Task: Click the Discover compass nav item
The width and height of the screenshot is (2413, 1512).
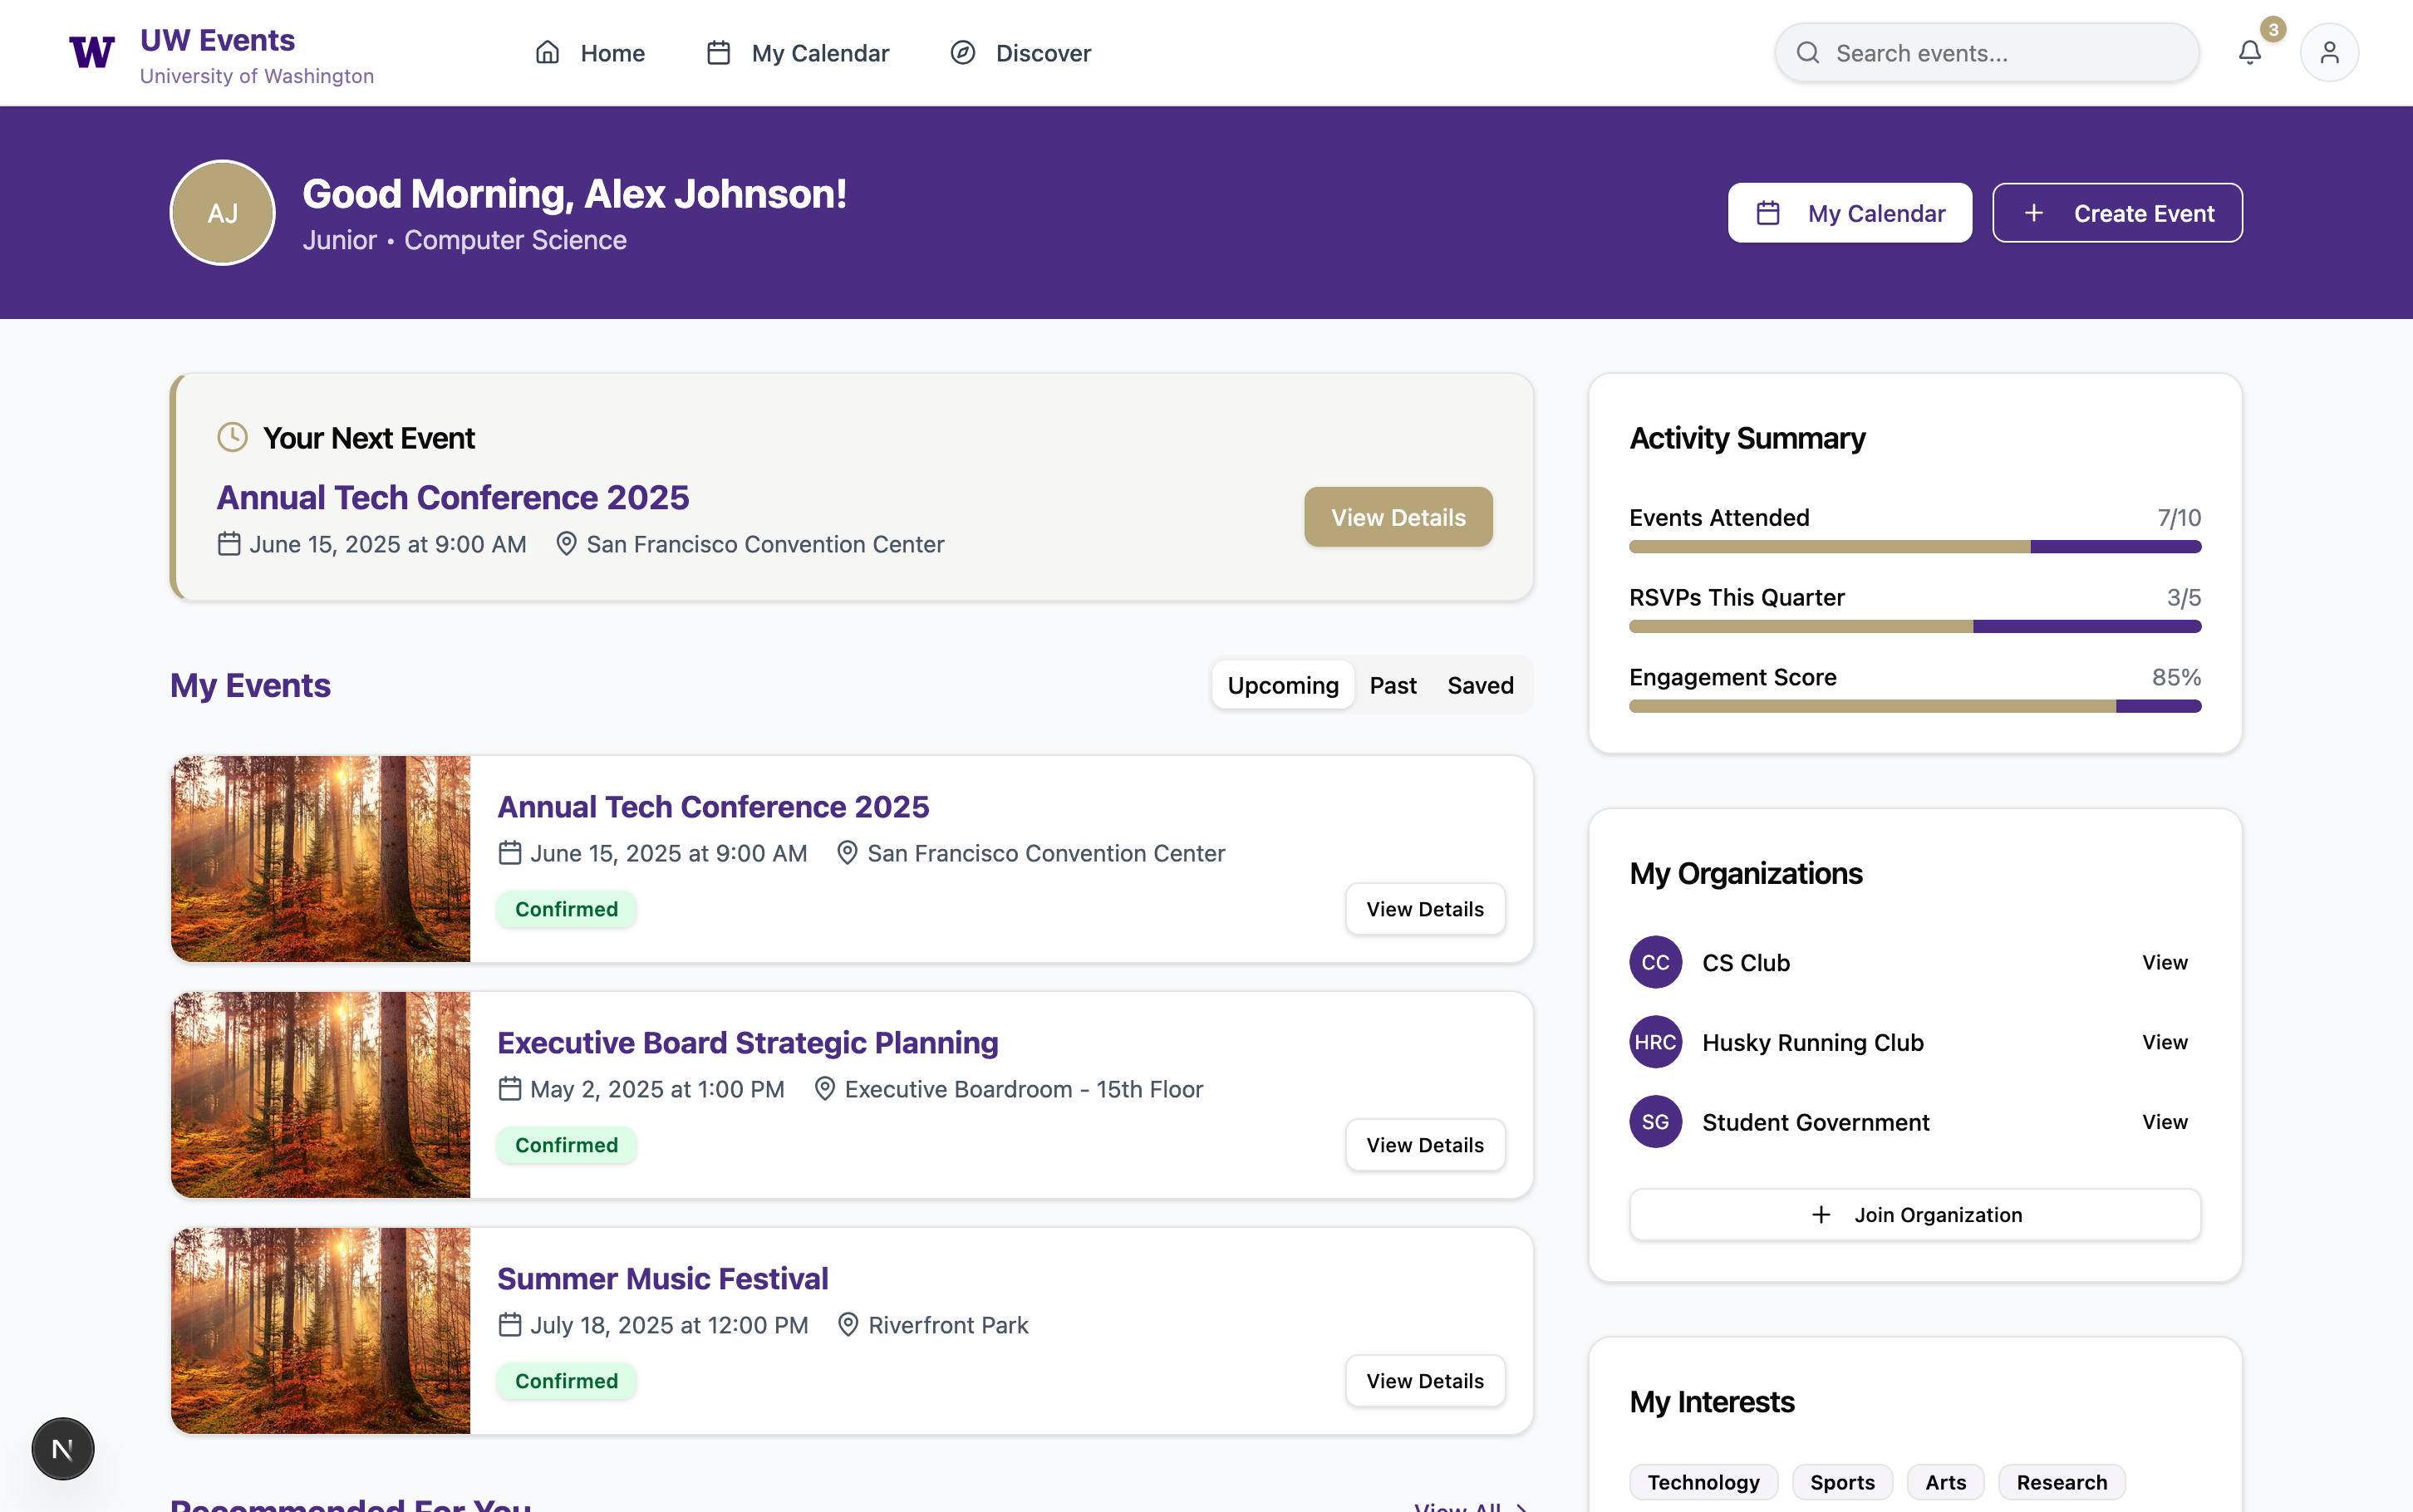Action: 1020,53
